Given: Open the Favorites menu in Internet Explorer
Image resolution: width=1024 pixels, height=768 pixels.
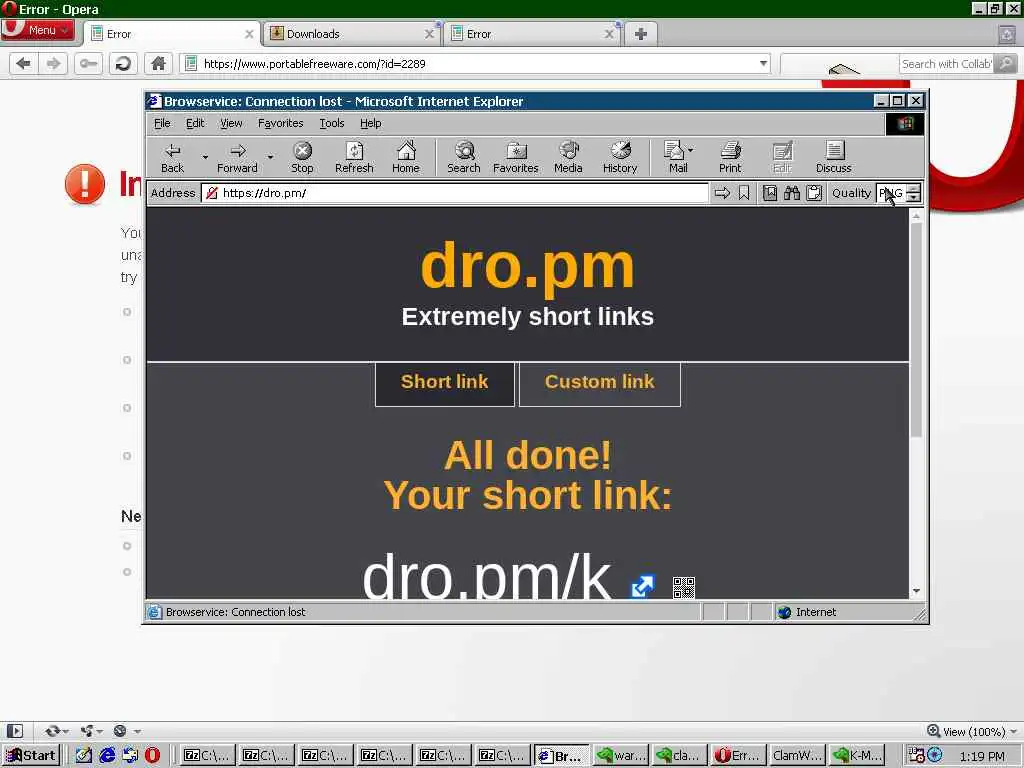Looking at the screenshot, I should [281, 123].
